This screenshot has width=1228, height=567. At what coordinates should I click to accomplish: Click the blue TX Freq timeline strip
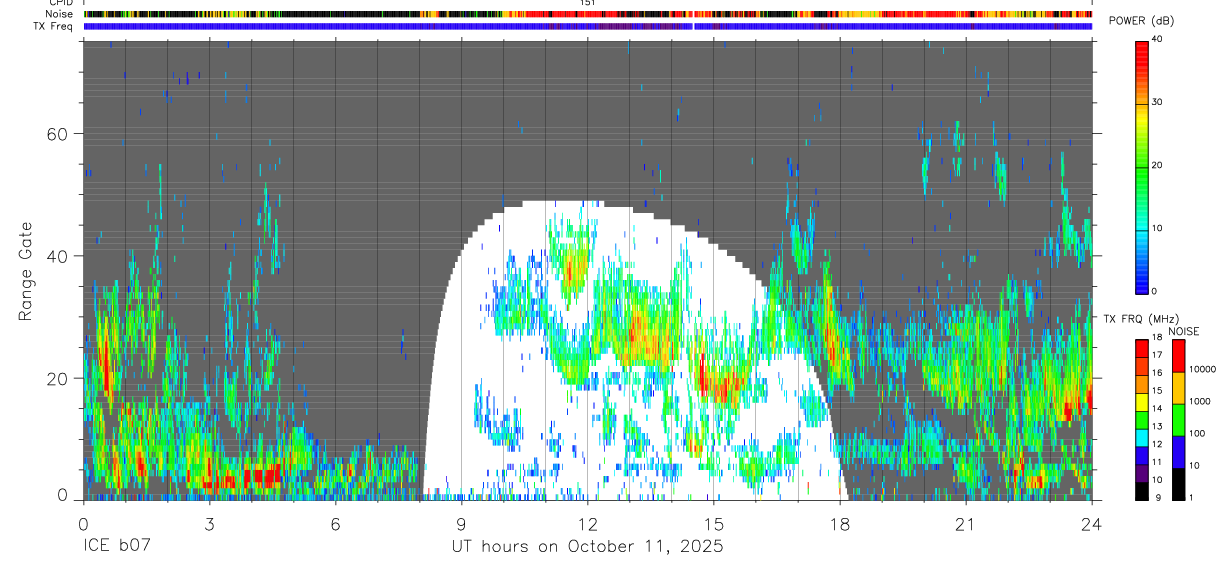[588, 26]
